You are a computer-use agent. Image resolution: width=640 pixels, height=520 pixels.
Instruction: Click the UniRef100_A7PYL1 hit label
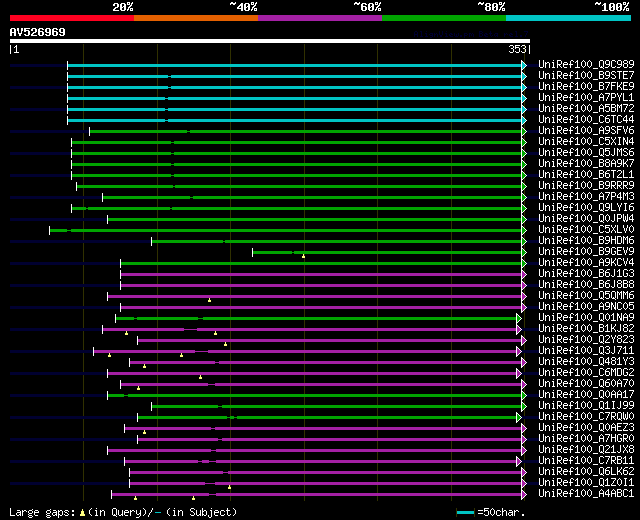(586, 98)
